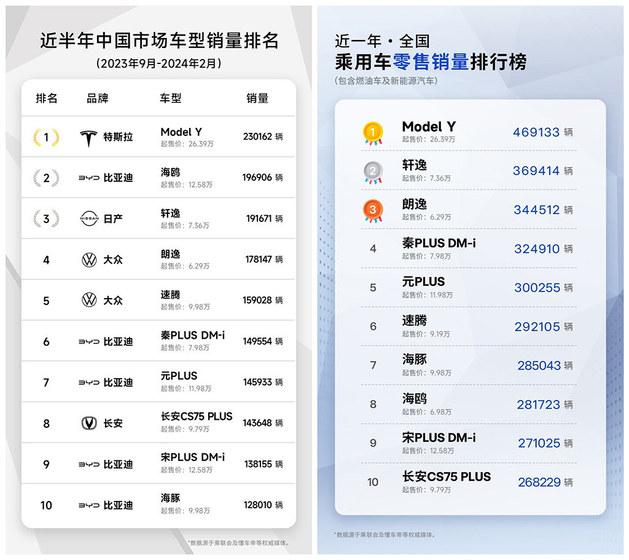Click the bronze medal badge beside 朗逸

tap(373, 212)
